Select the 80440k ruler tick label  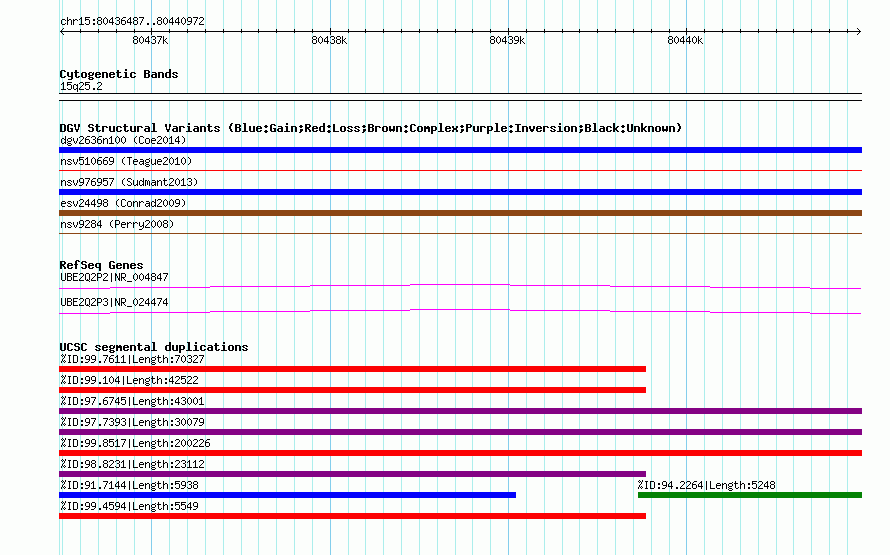(x=685, y=40)
